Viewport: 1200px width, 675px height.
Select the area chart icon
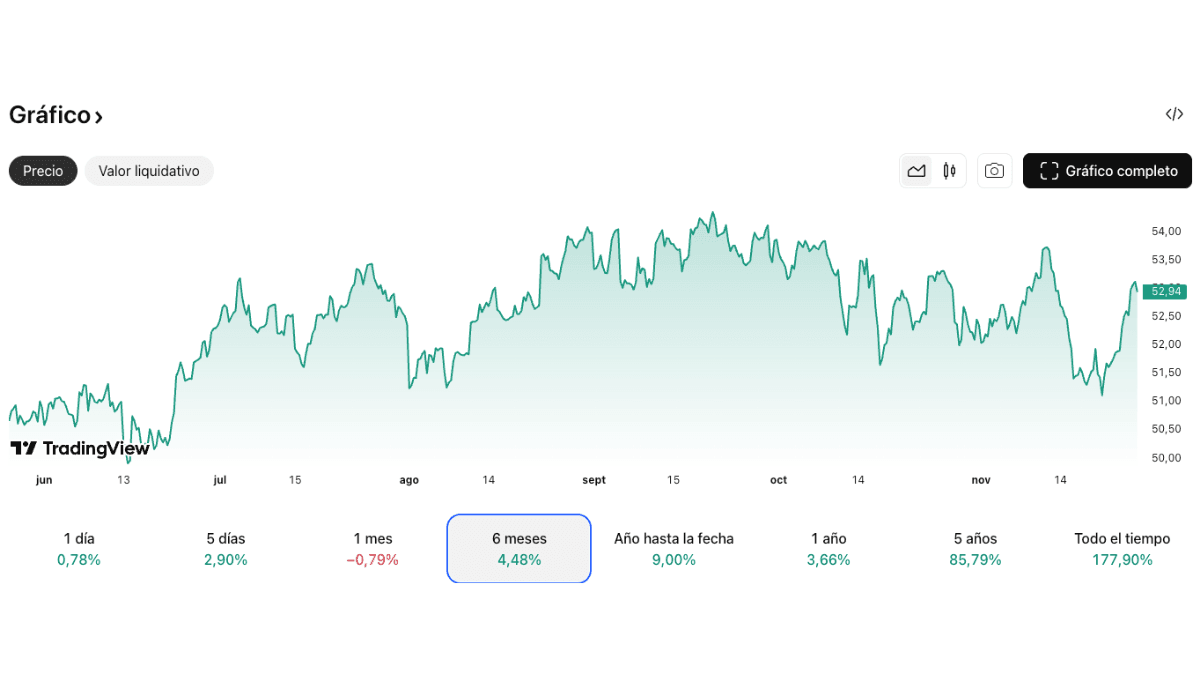tap(916, 170)
